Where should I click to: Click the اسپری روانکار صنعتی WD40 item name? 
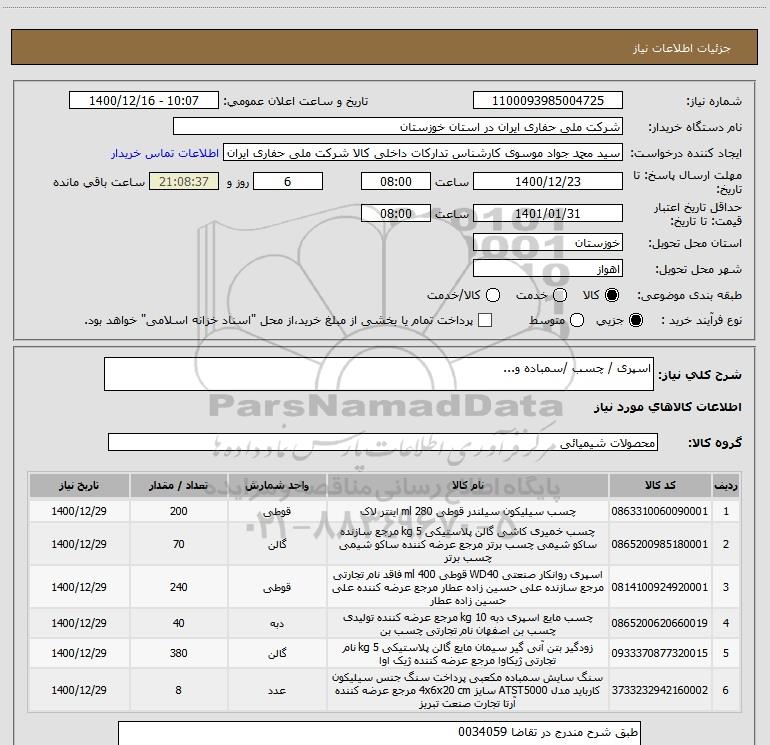tap(468, 587)
